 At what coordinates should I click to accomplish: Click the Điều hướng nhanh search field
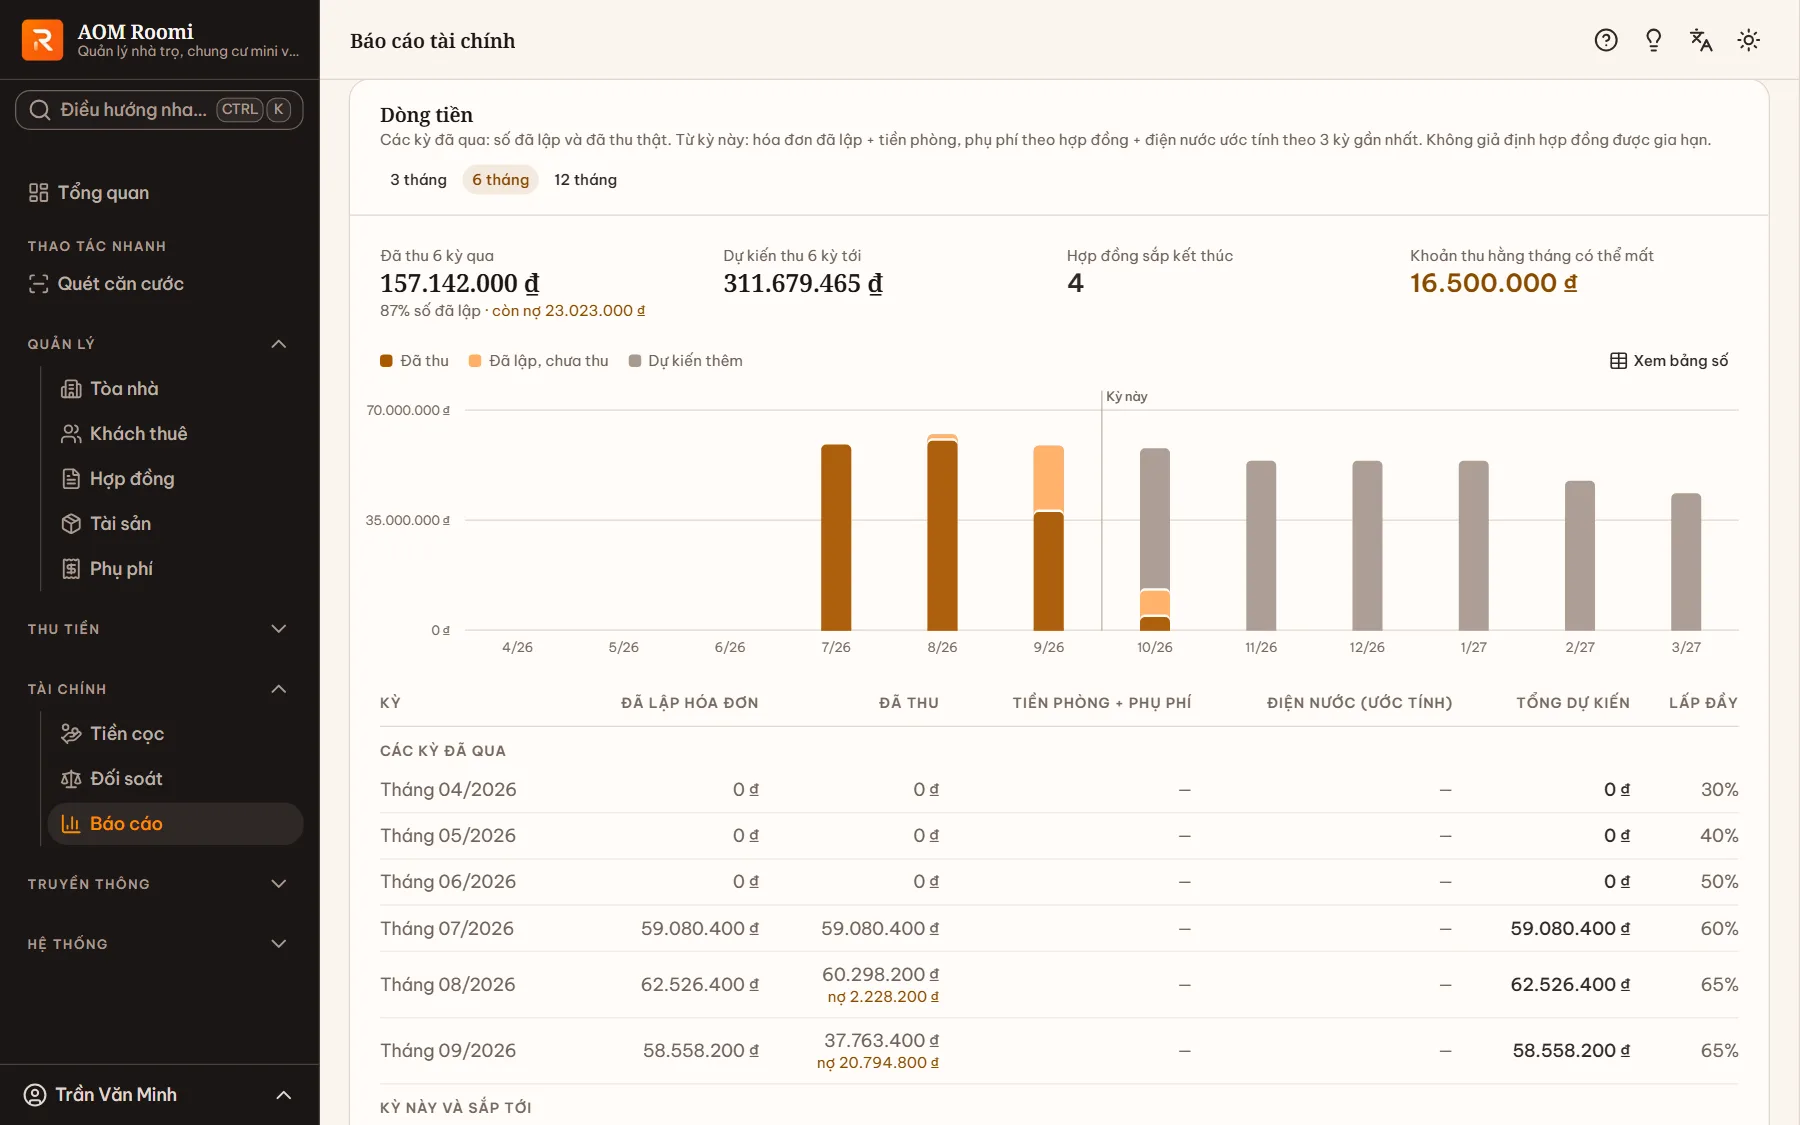tap(160, 110)
